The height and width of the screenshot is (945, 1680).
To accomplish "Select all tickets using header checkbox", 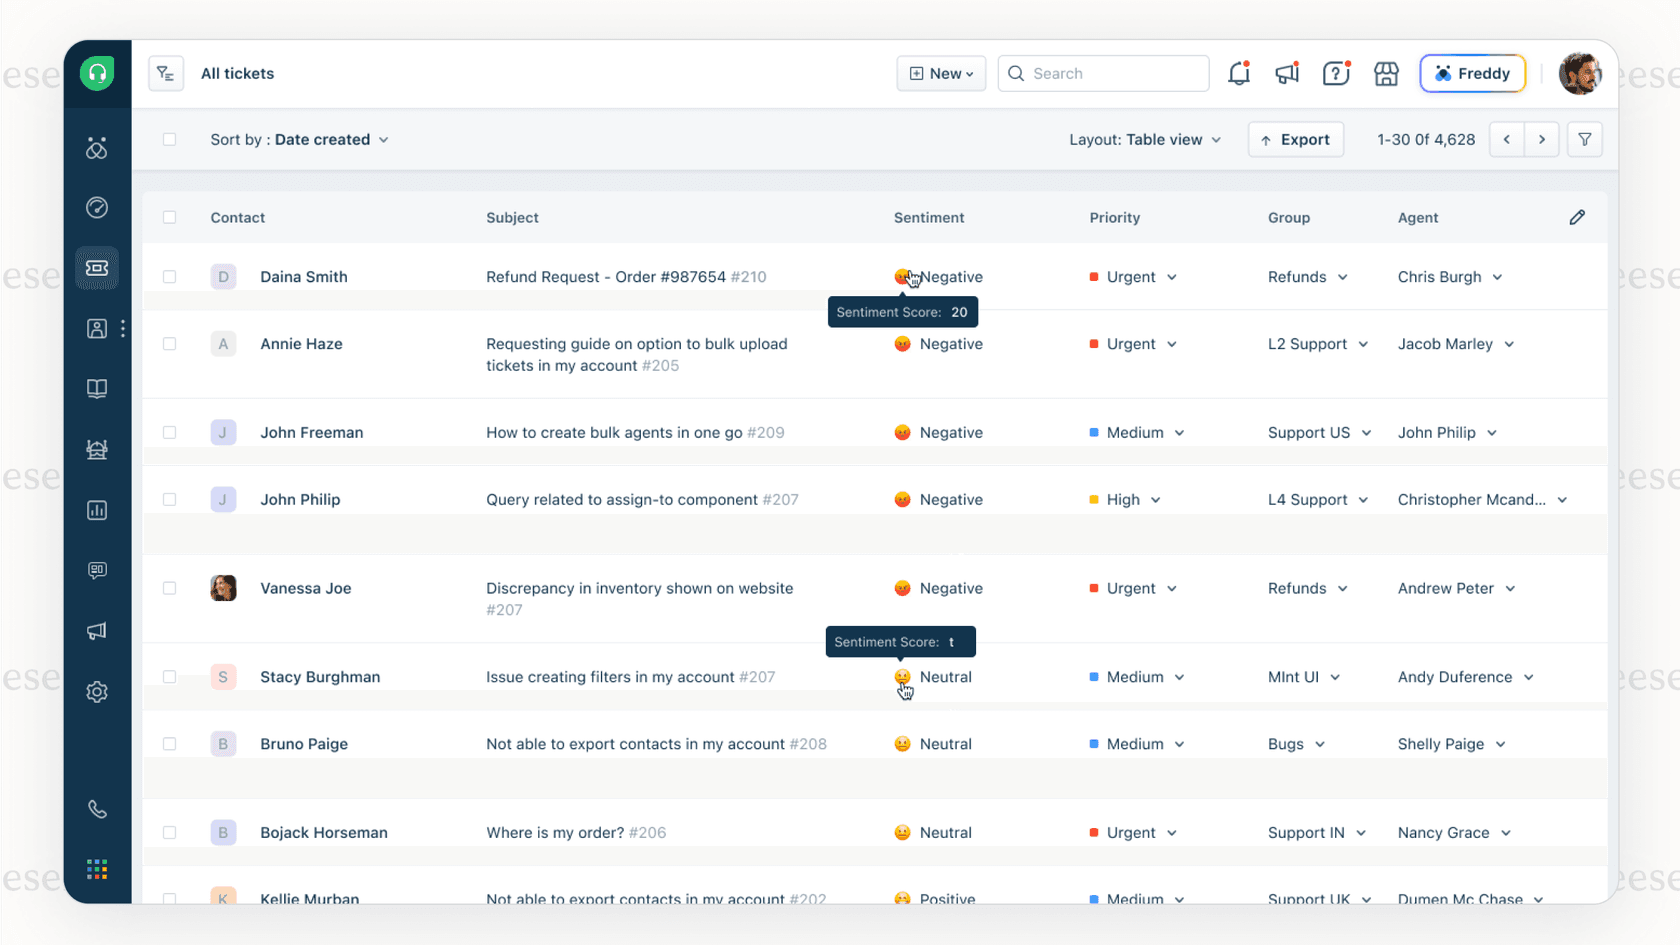I will coord(170,217).
